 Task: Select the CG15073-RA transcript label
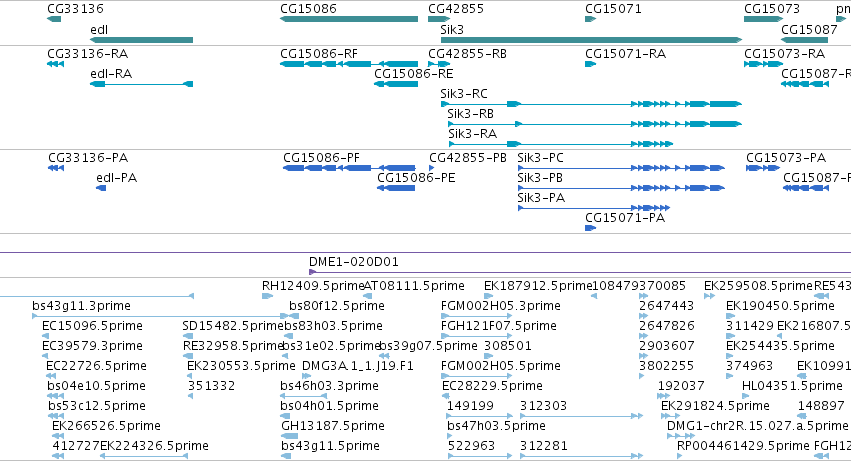[784, 54]
